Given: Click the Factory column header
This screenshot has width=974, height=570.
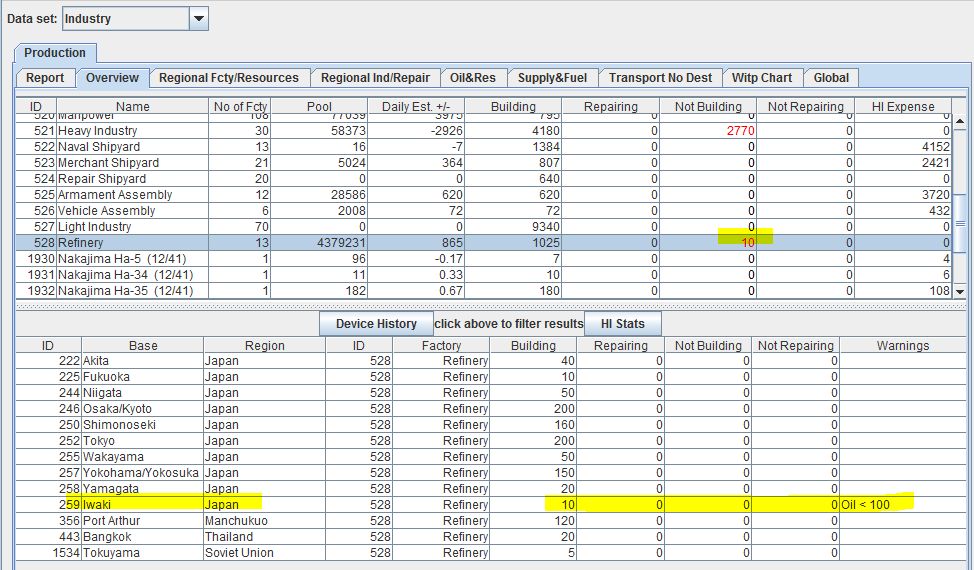Looking at the screenshot, I should (x=441, y=346).
